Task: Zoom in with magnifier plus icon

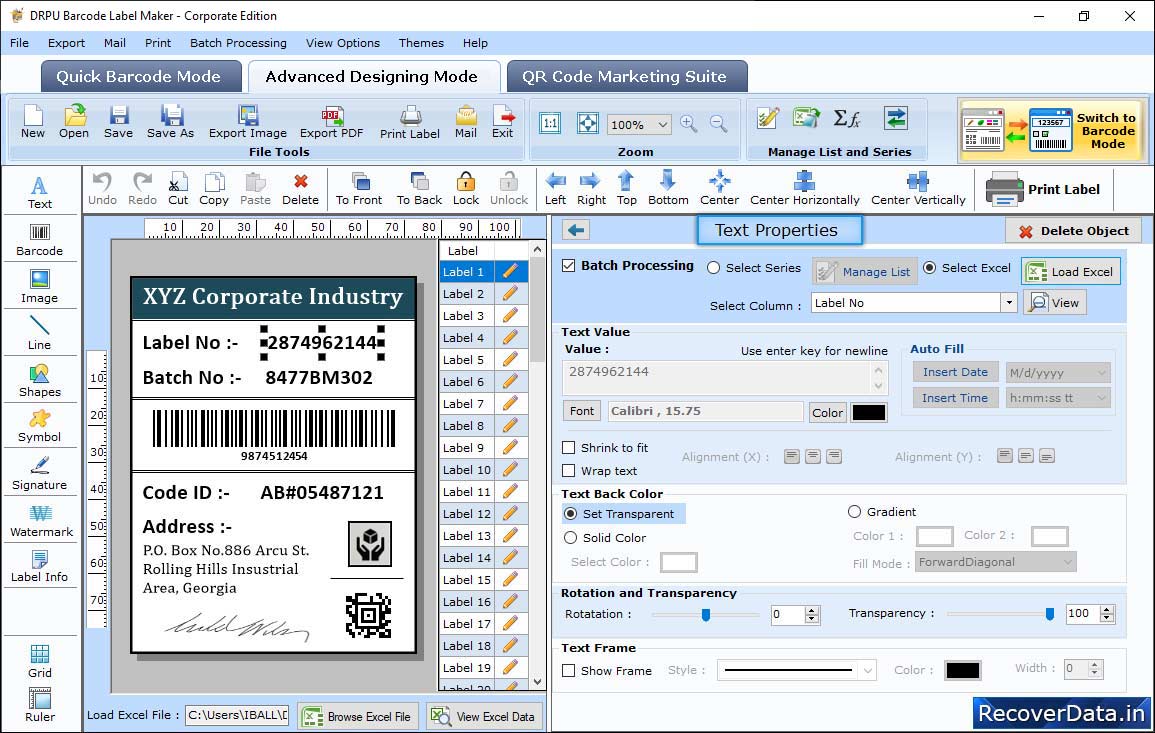Action: (689, 124)
